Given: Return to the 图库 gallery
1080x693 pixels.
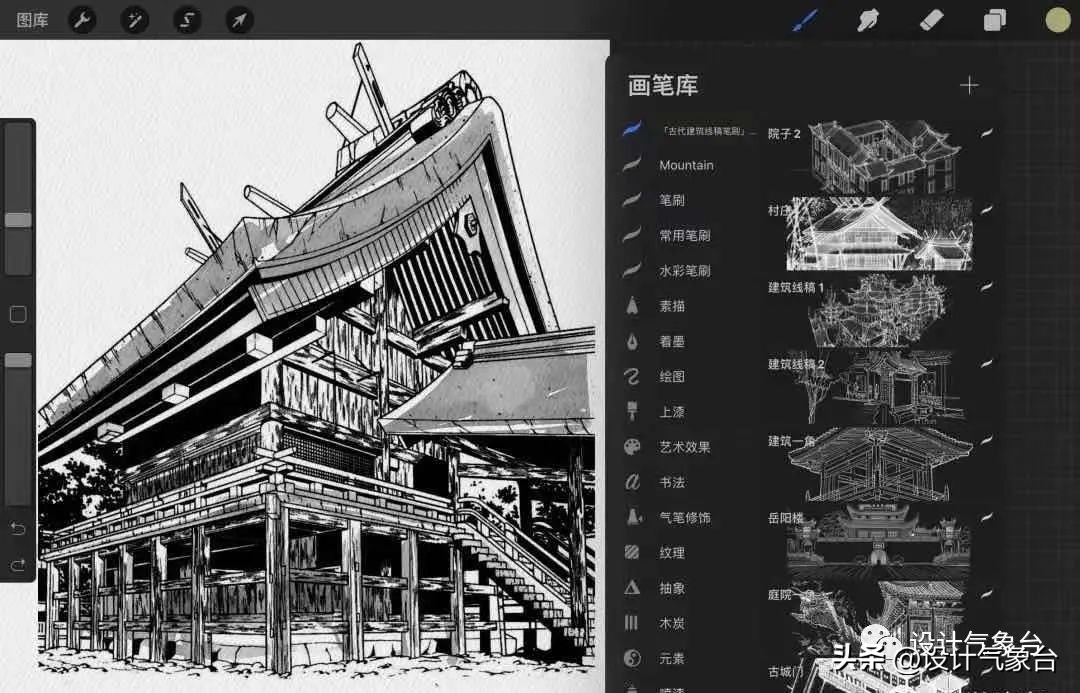Looking at the screenshot, I should (x=32, y=20).
